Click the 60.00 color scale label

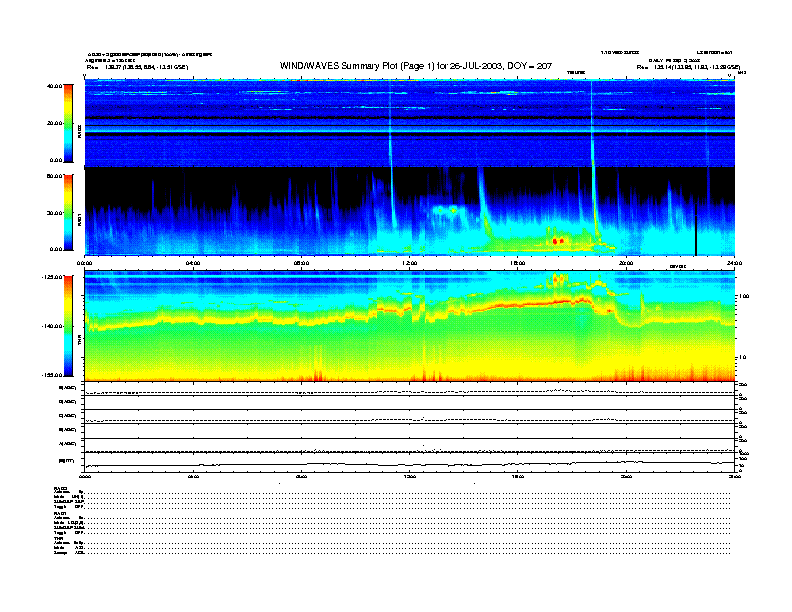click(54, 176)
